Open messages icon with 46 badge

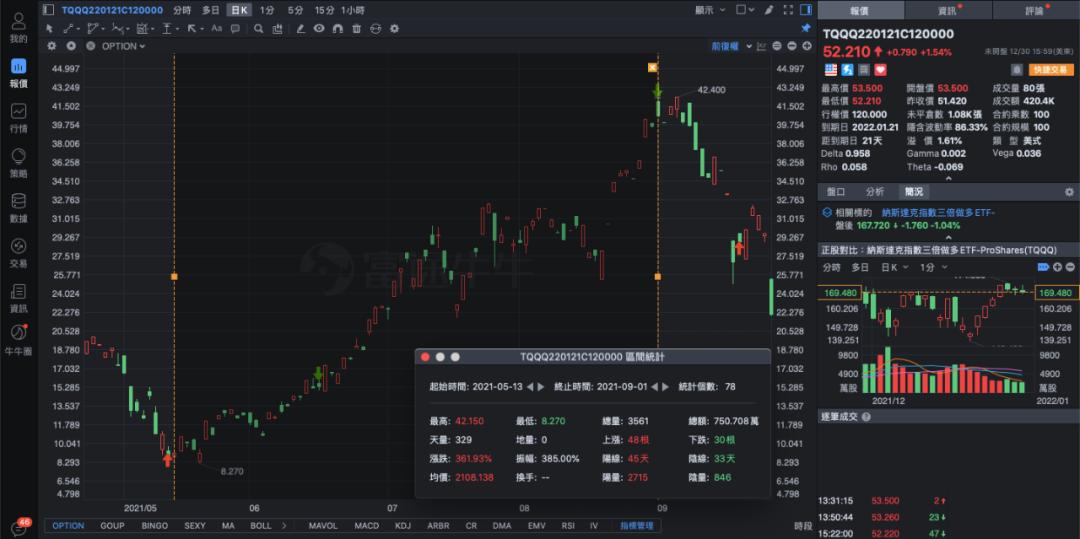click(20, 528)
